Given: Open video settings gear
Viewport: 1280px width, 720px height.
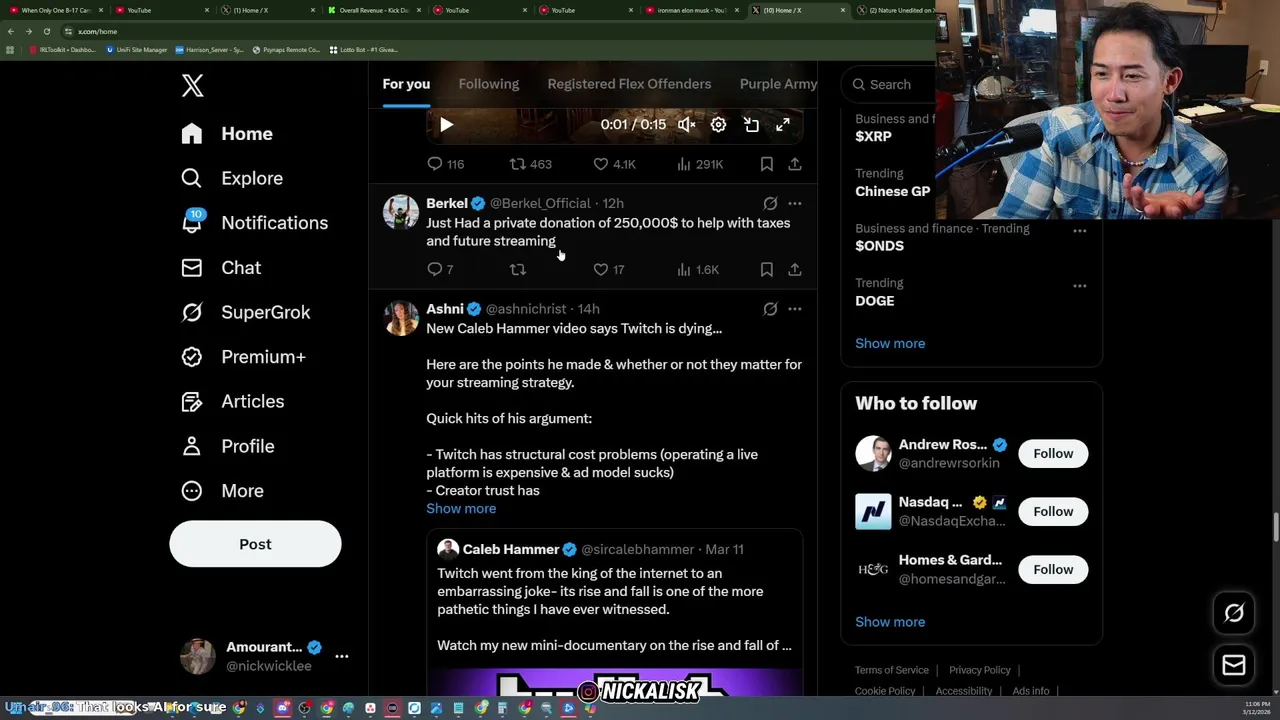Looking at the screenshot, I should click(x=718, y=125).
